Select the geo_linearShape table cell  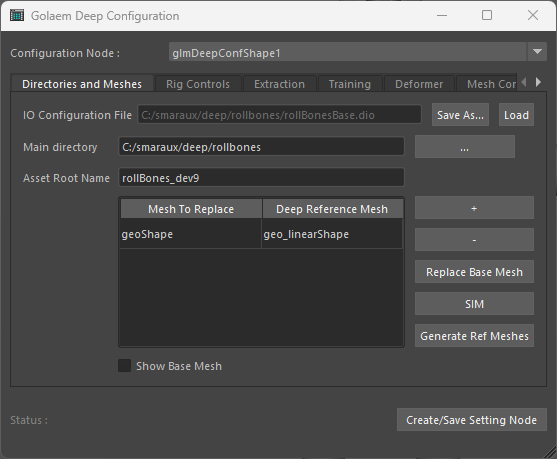click(332, 234)
